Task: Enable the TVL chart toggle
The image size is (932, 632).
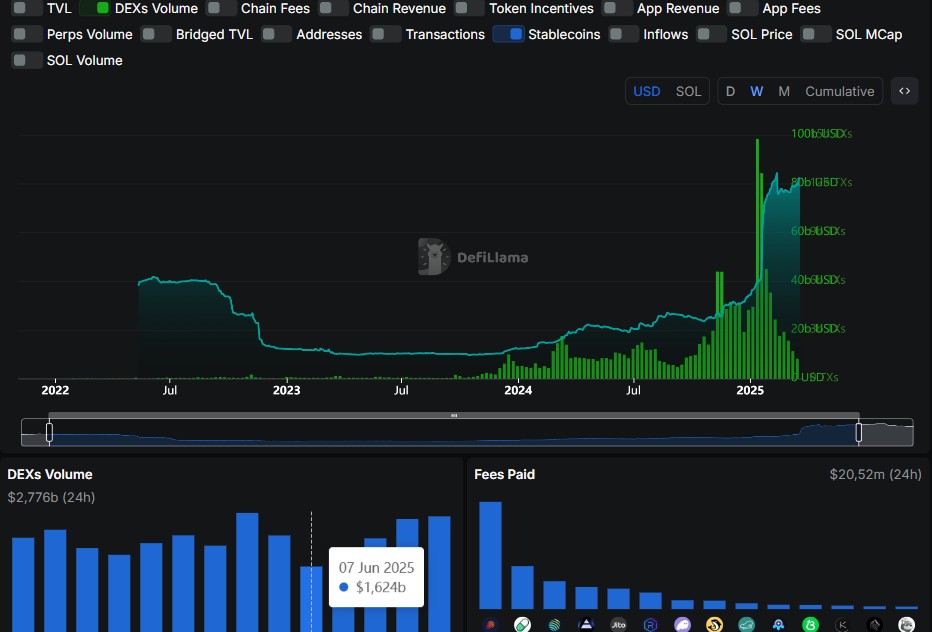Action: pyautogui.click(x=27, y=8)
